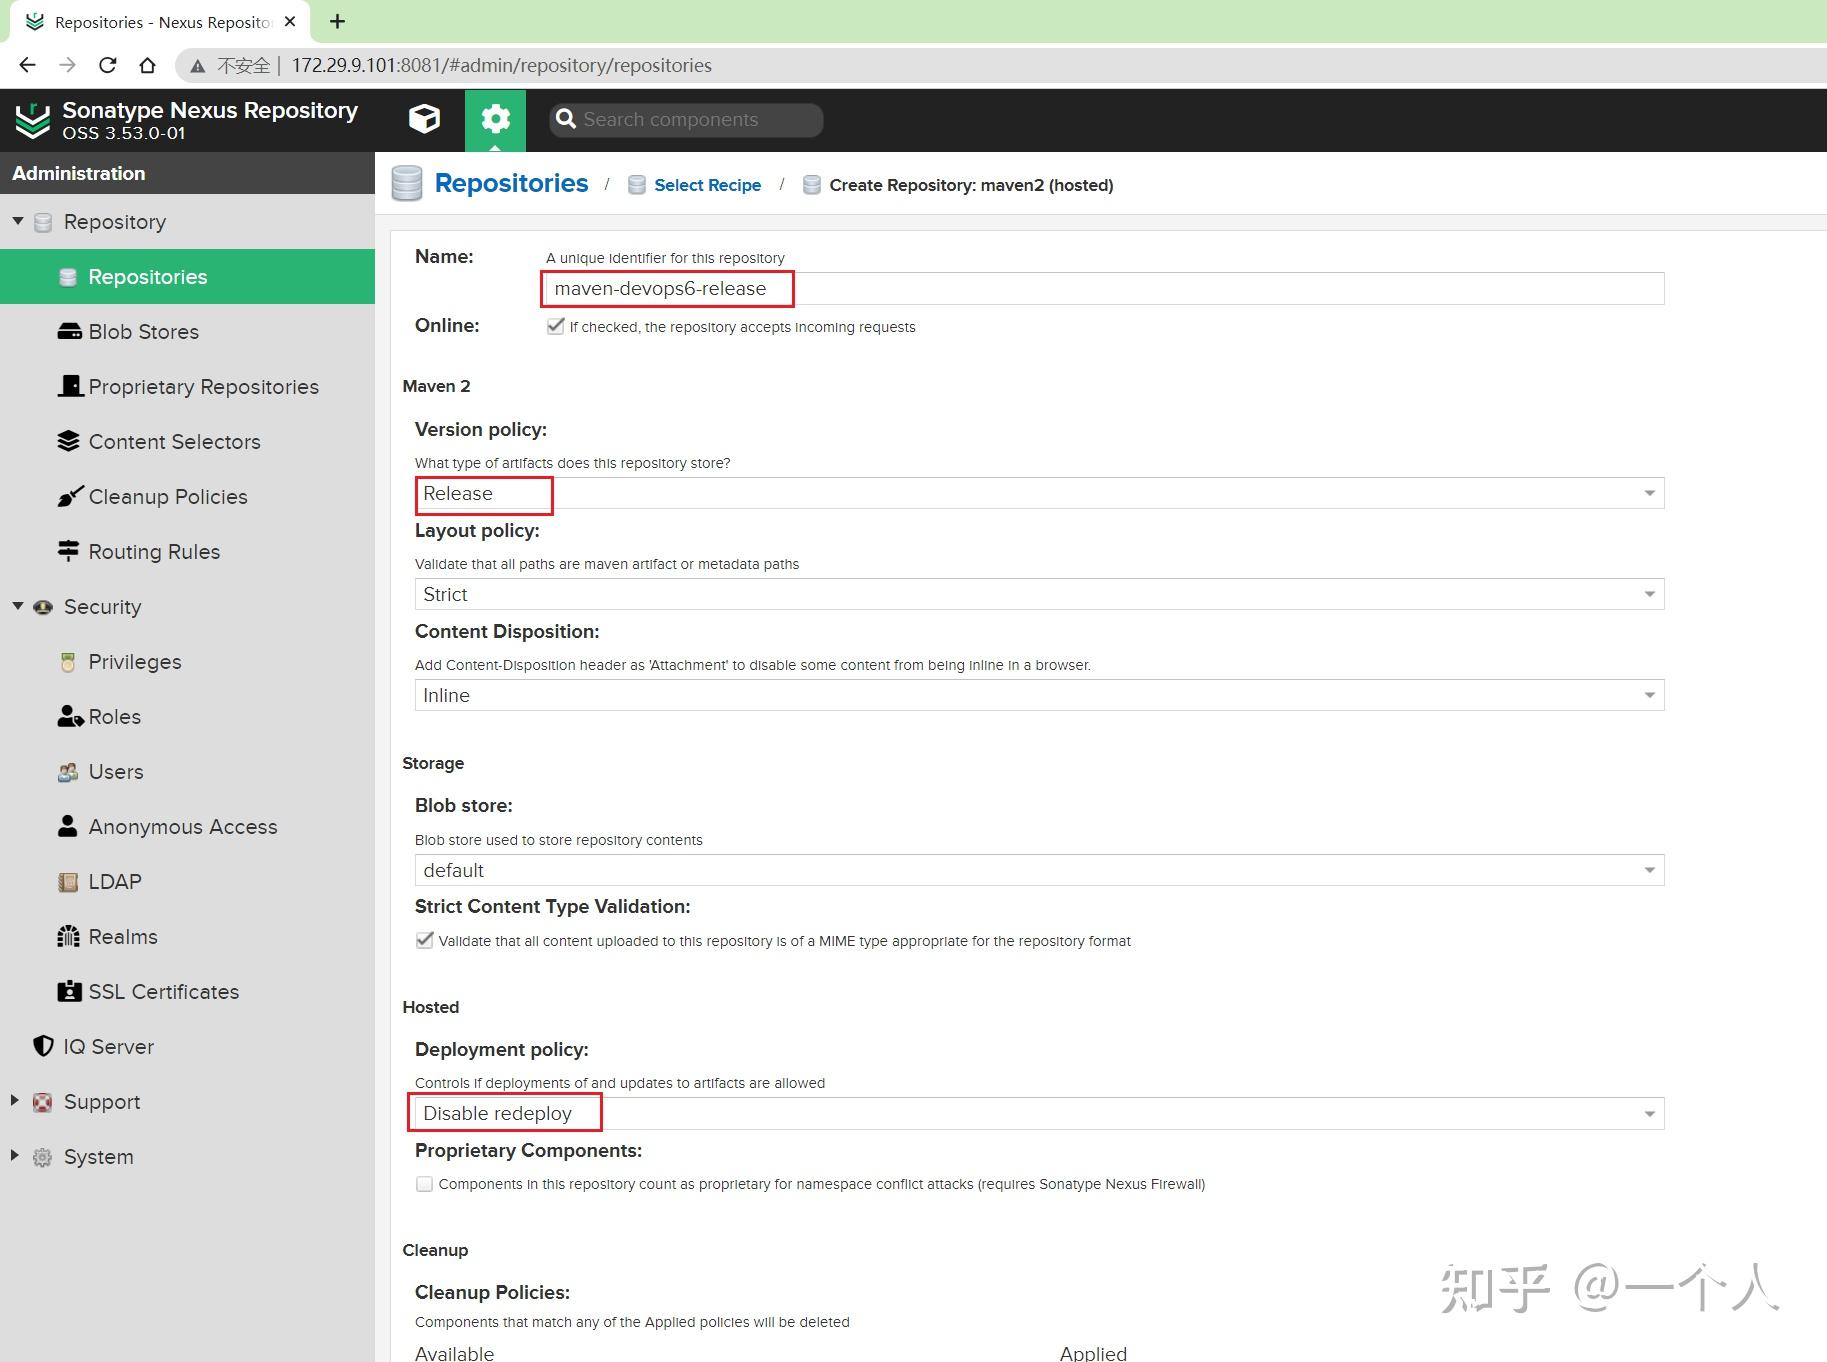Image resolution: width=1827 pixels, height=1362 pixels.
Task: Open the Browse components box icon
Action: 424,118
